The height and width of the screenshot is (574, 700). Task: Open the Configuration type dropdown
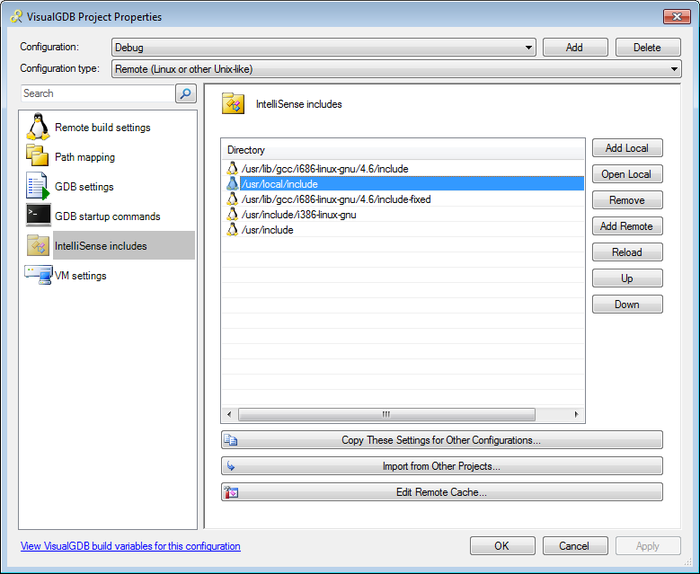point(396,69)
